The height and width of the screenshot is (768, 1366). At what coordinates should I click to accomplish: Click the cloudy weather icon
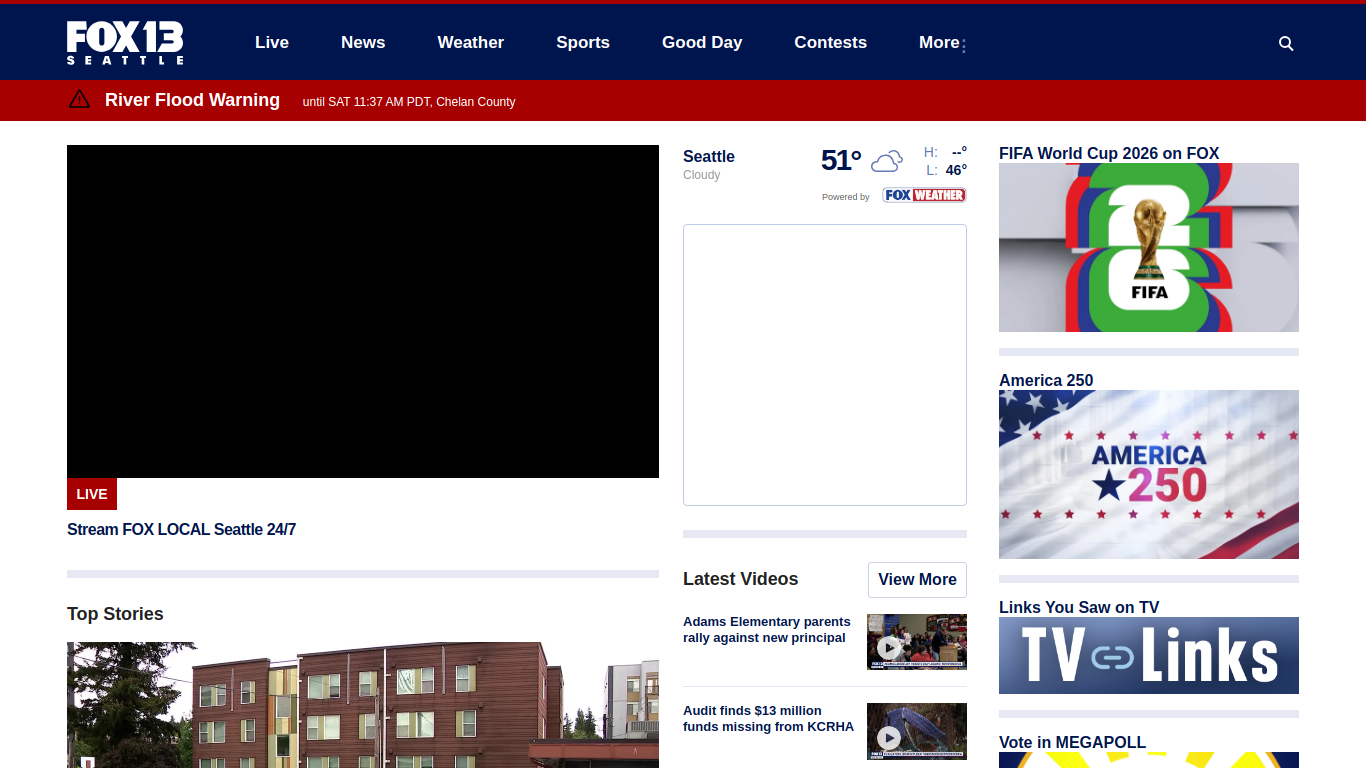(886, 161)
